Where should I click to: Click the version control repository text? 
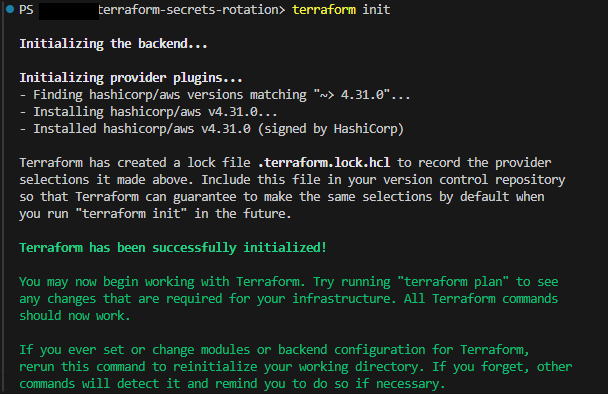474,180
